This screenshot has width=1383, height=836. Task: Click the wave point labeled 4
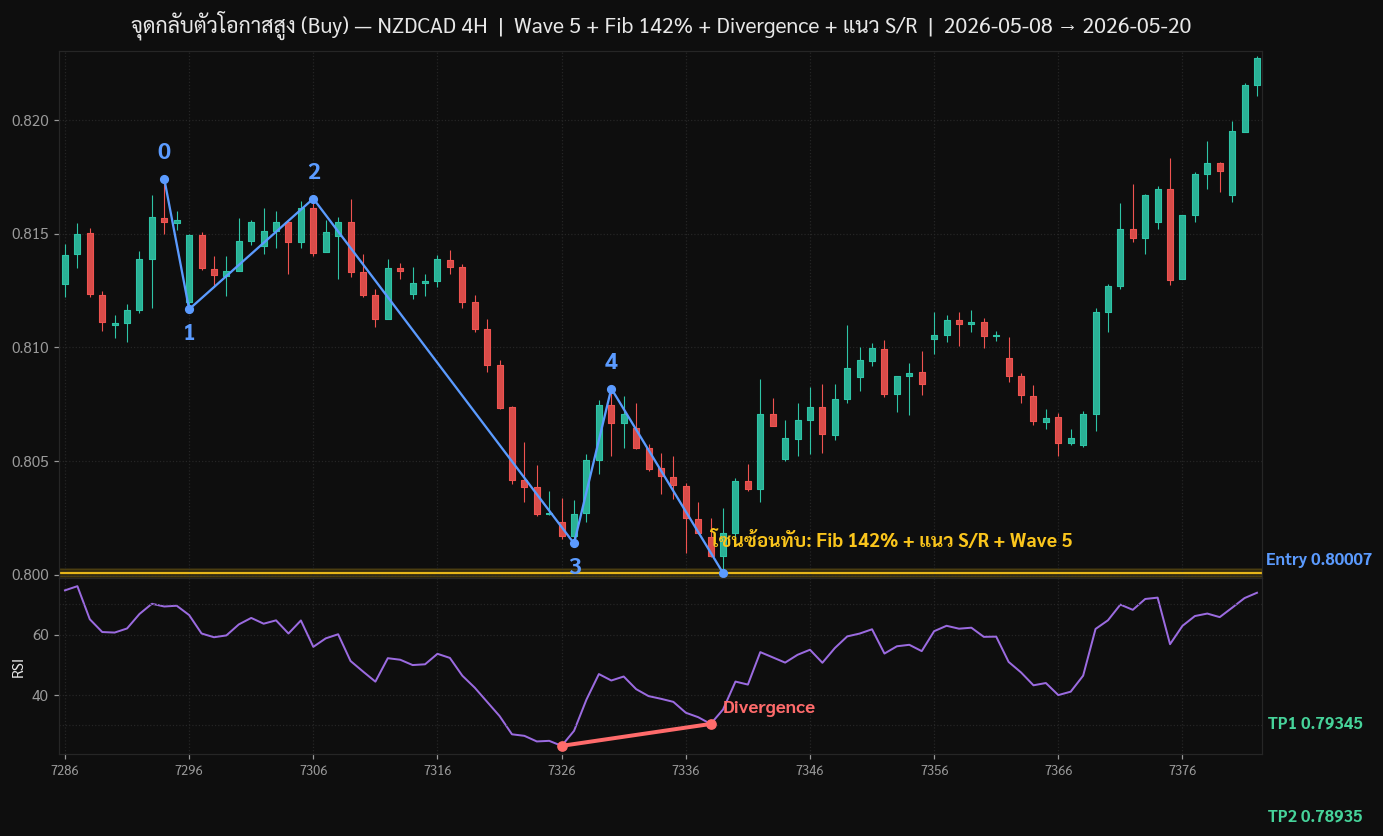pyautogui.click(x=611, y=390)
